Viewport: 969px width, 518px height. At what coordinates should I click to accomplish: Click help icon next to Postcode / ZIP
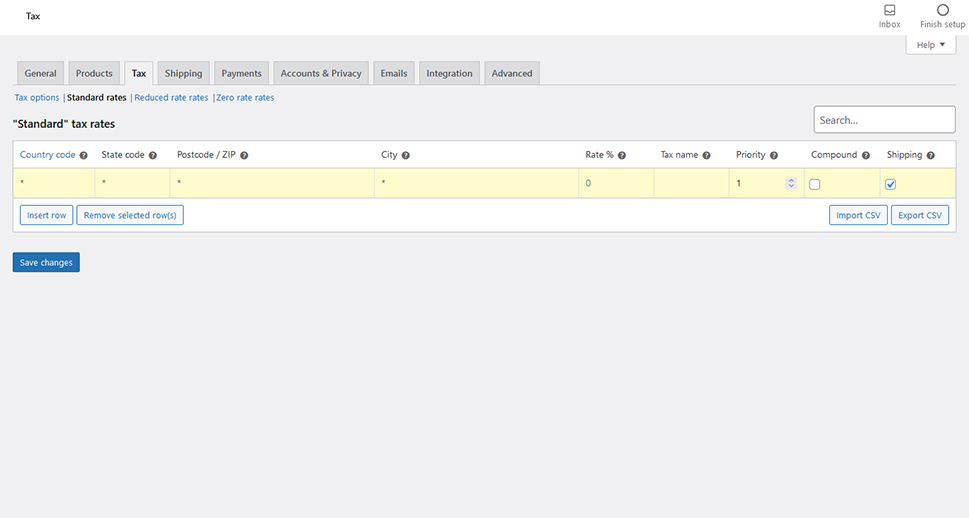click(x=244, y=156)
